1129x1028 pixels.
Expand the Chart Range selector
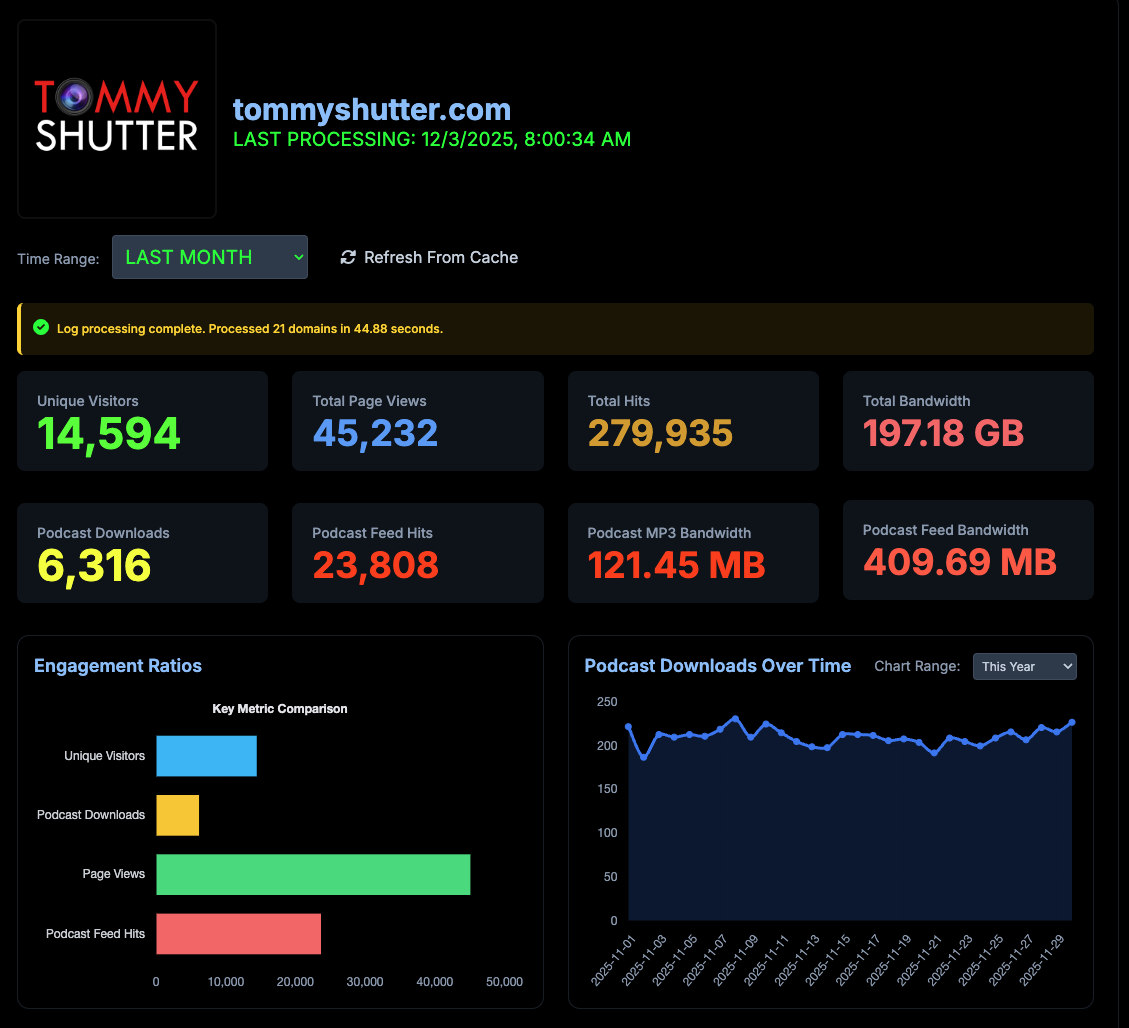[1024, 666]
